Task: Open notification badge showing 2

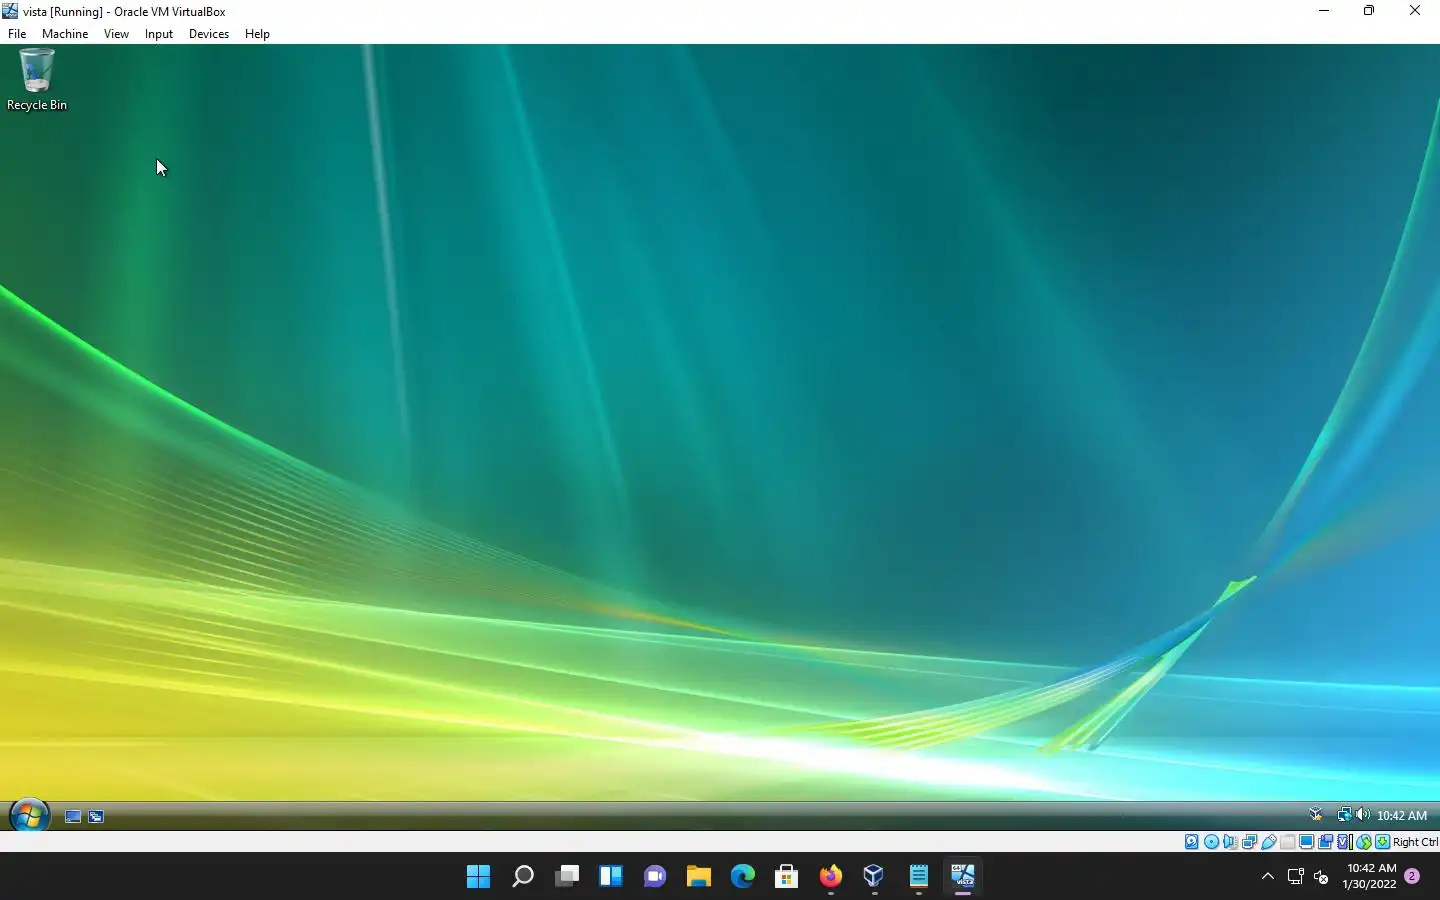Action: pos(1412,876)
